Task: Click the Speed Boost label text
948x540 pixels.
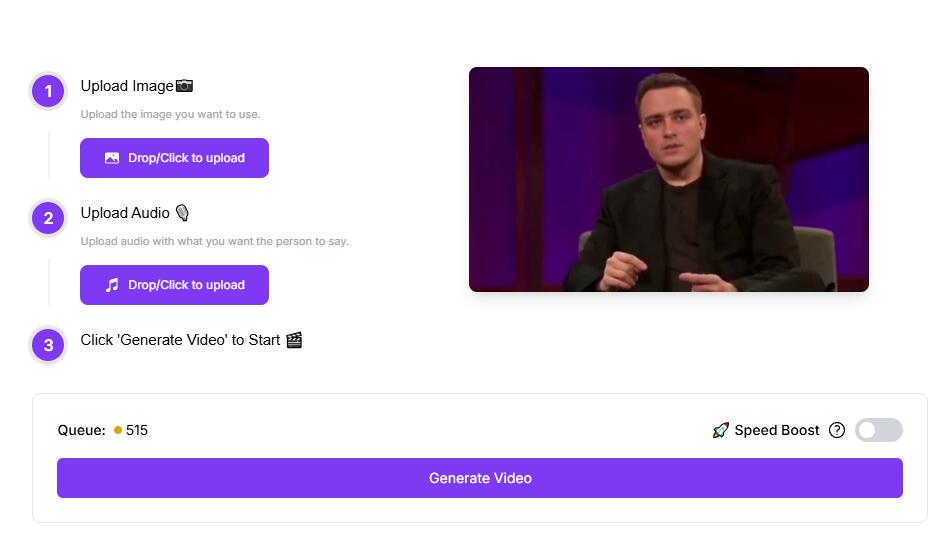Action: point(777,430)
